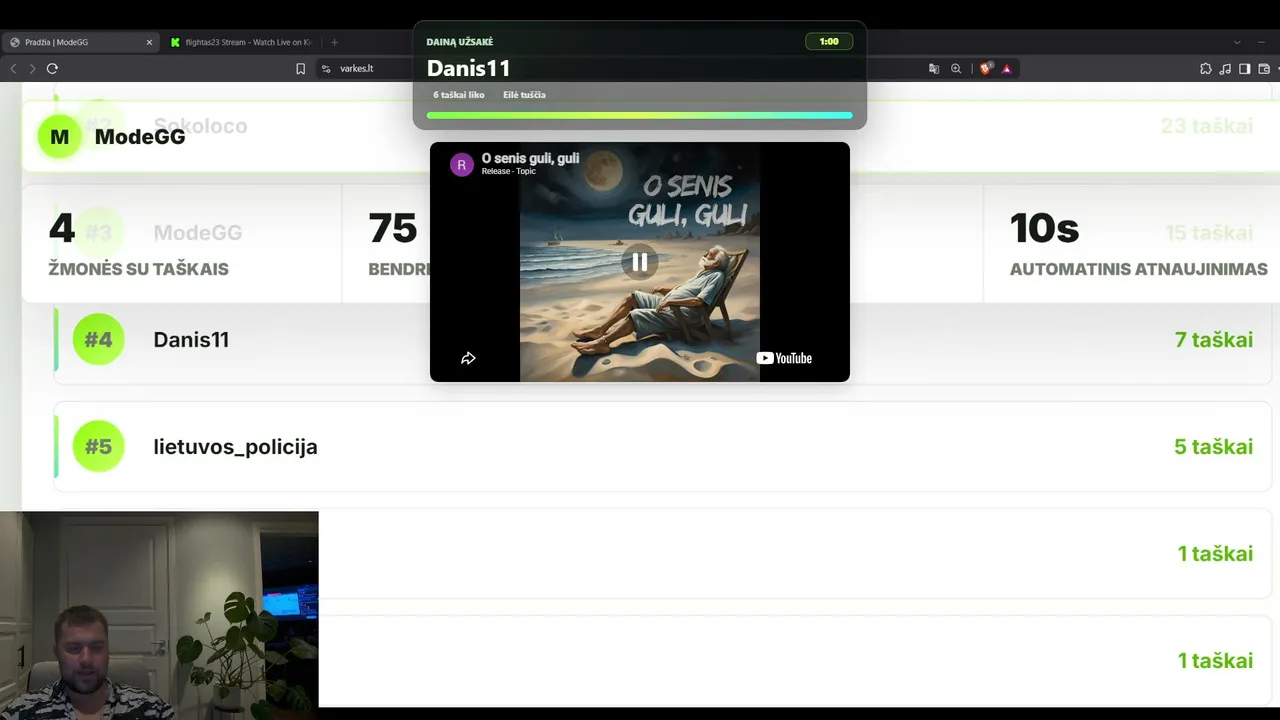Go back with the browser back arrow
This screenshot has width=1280, height=720.
(x=13, y=68)
